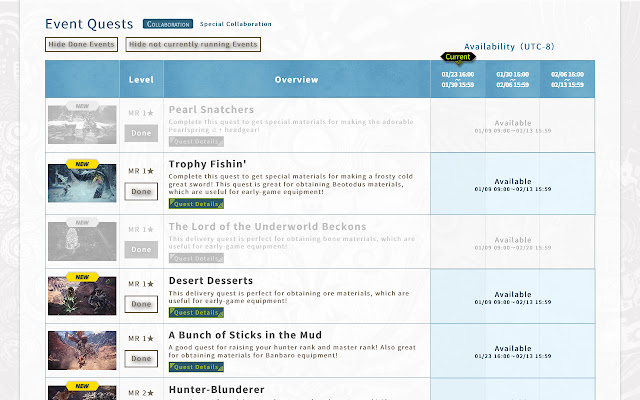640x400 pixels.
Task: Click Available cell for Lord of the Underworld Beckons
Action: point(513,242)
